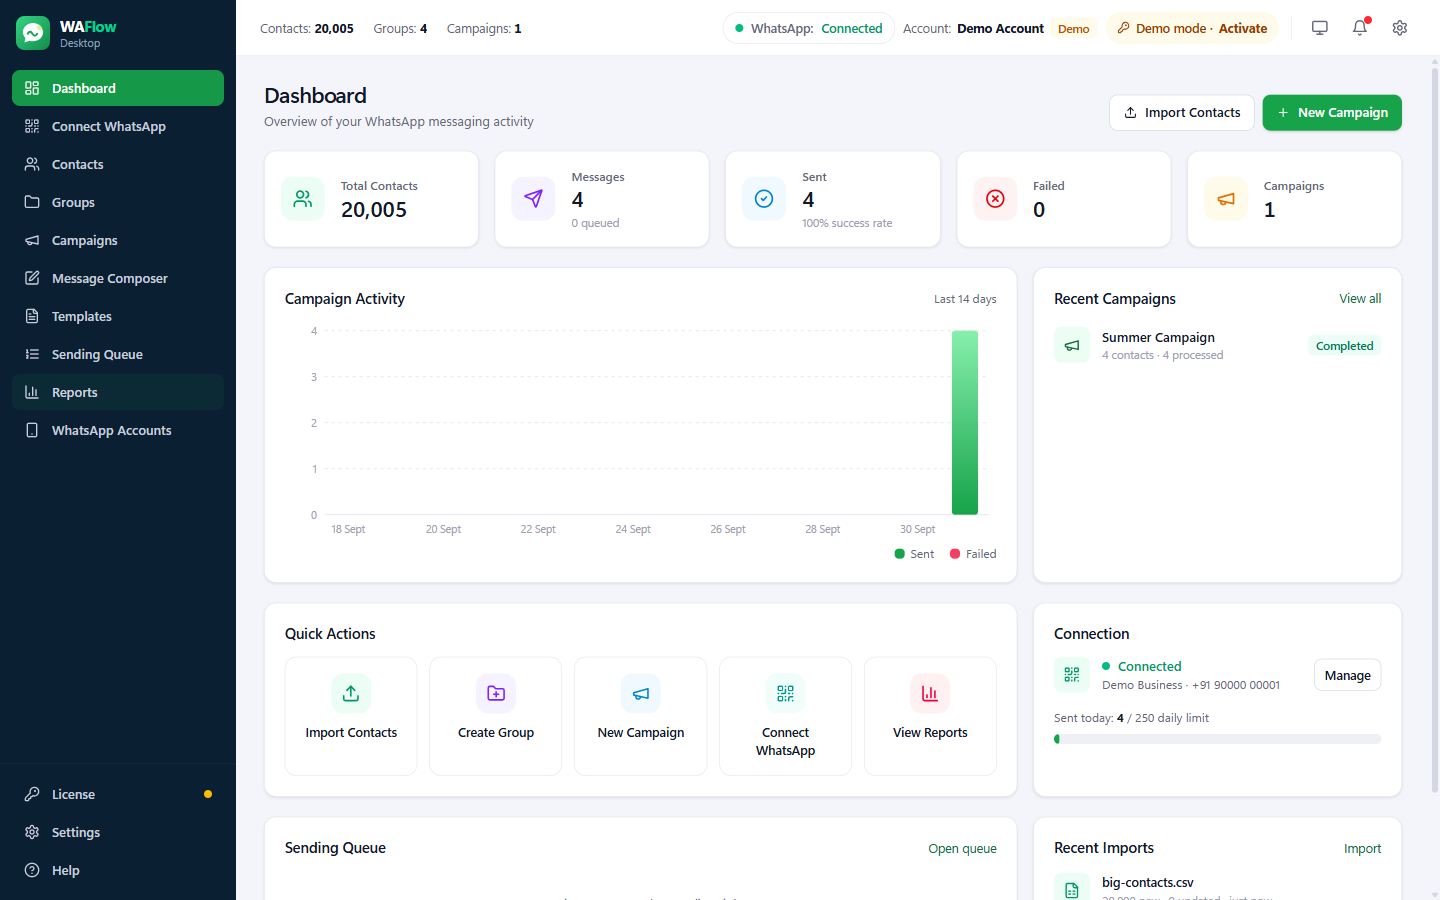Go to Contacts in sidebar

pos(118,164)
